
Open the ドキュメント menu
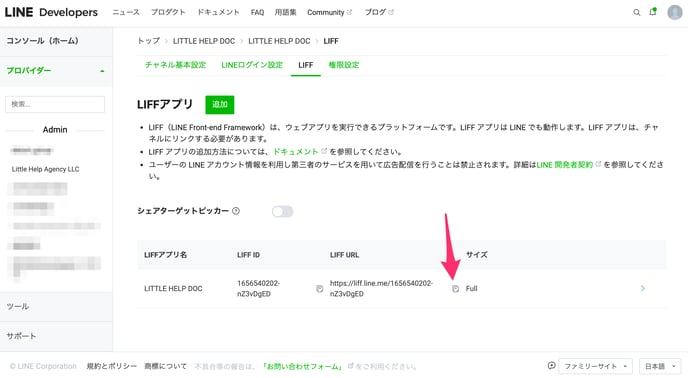click(218, 12)
